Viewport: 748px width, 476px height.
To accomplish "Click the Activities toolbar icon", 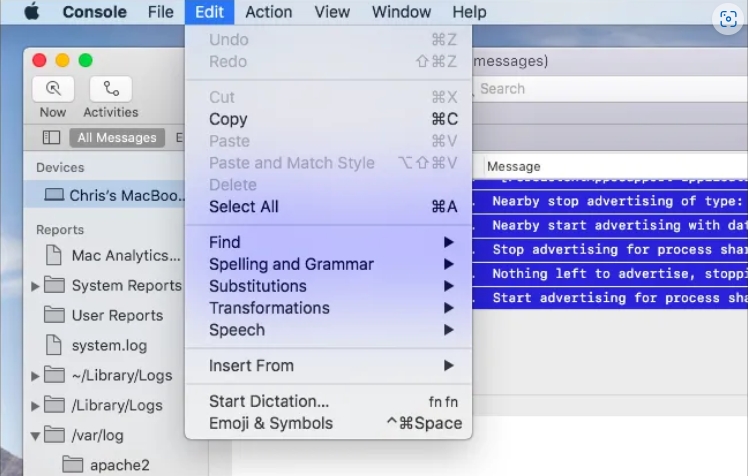I will (111, 89).
